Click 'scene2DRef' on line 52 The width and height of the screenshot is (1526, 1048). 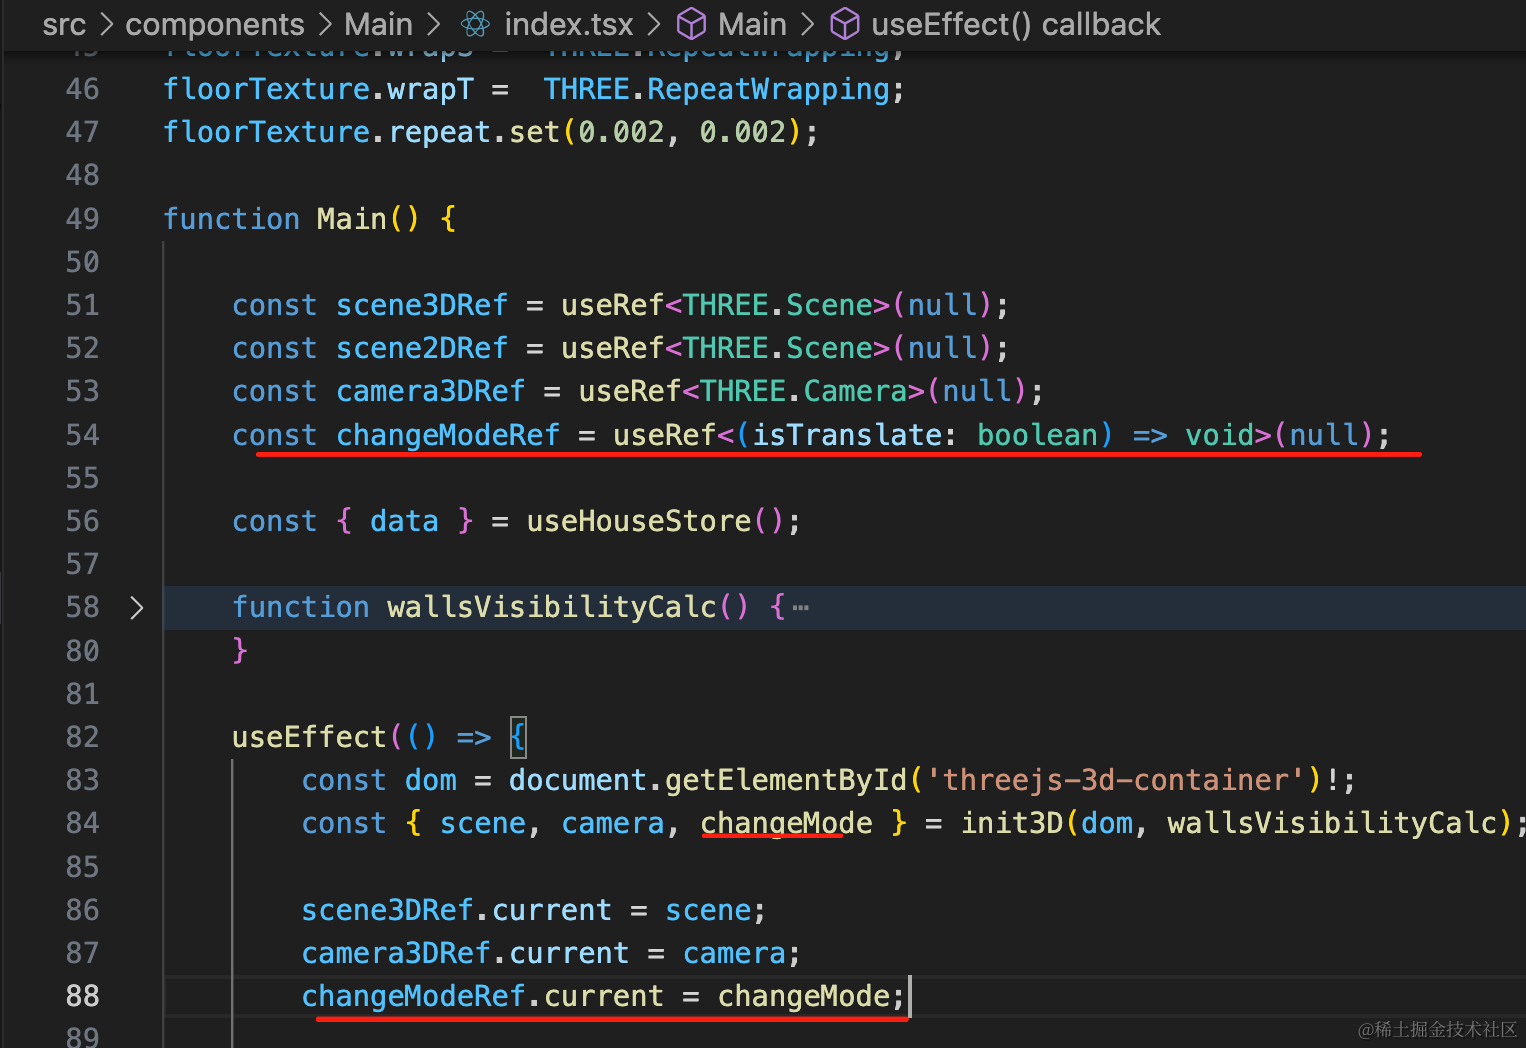422,348
